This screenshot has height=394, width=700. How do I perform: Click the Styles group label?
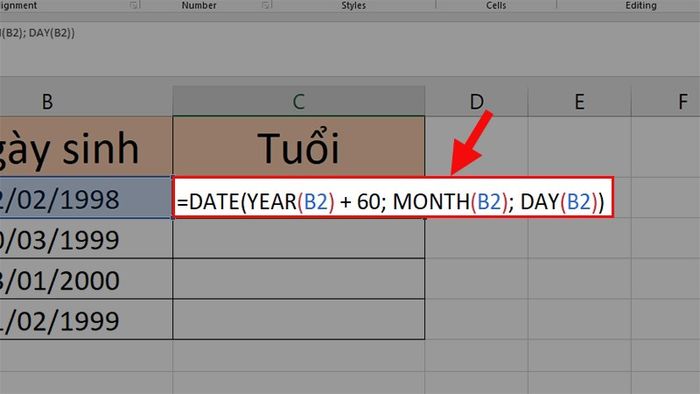[x=354, y=5]
